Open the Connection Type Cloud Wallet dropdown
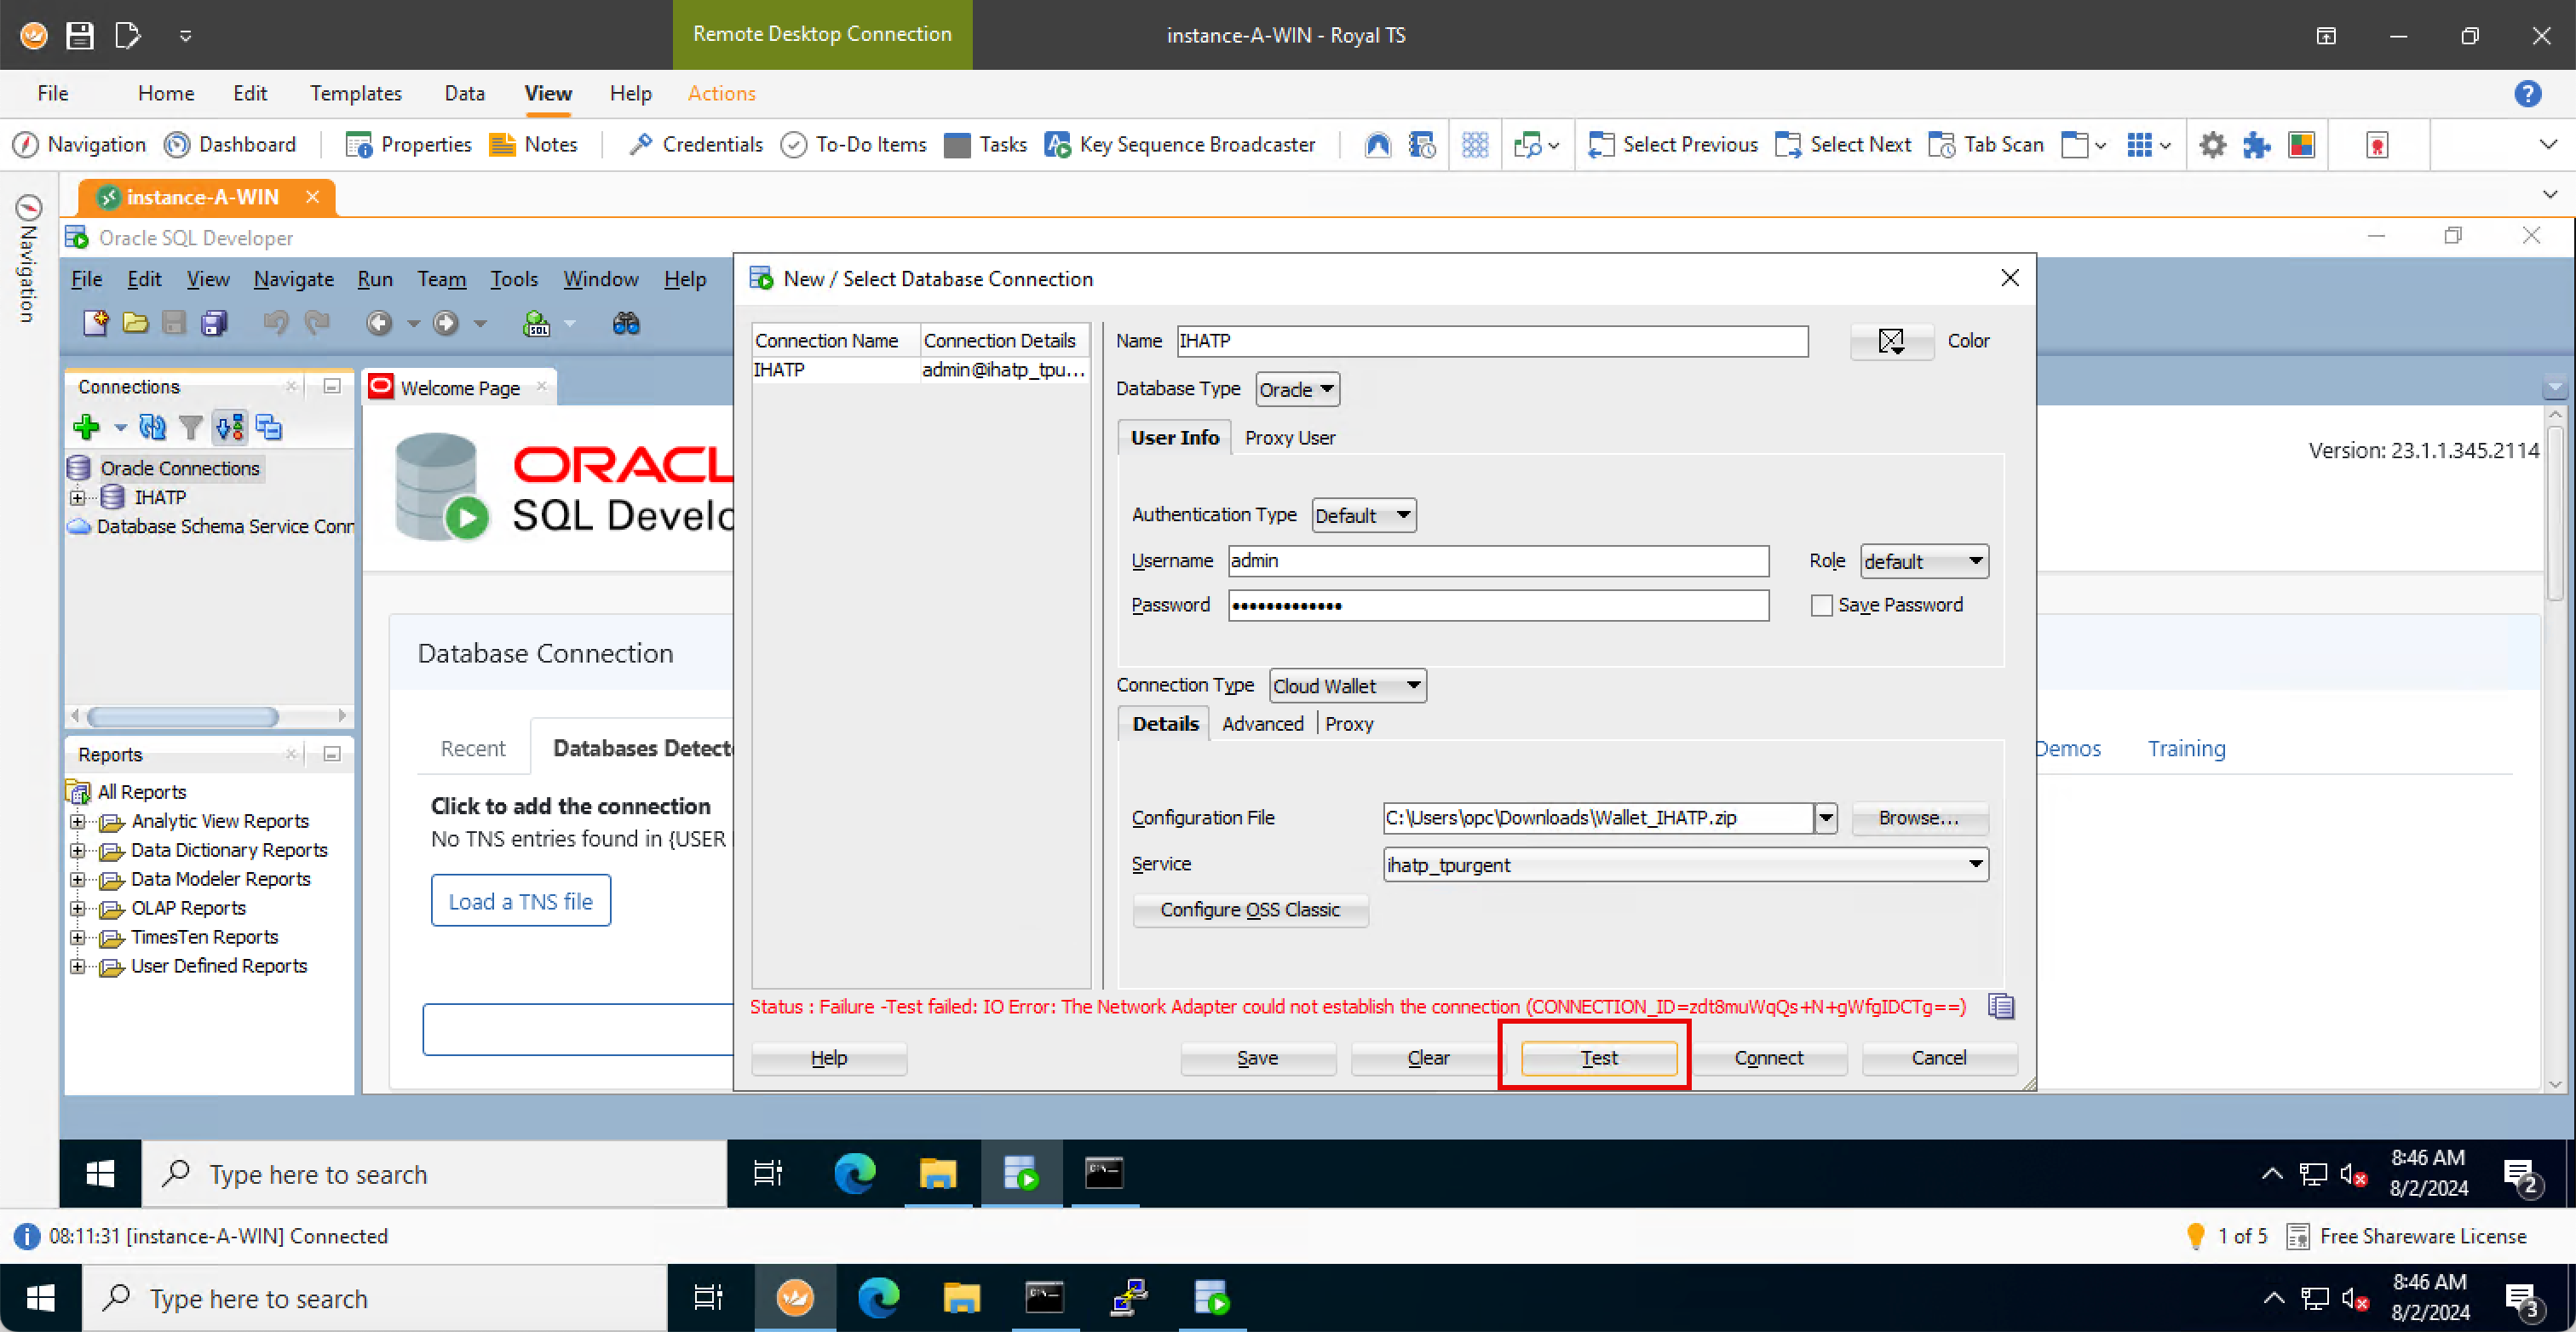 1347,686
